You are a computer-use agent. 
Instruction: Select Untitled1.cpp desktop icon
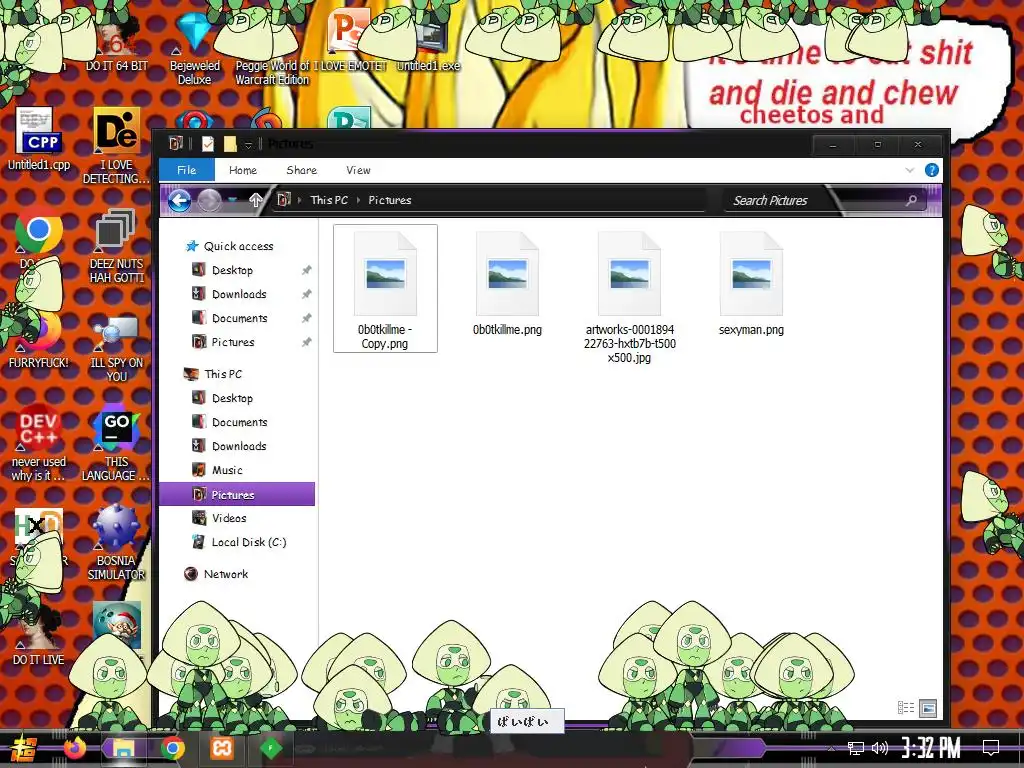39,139
